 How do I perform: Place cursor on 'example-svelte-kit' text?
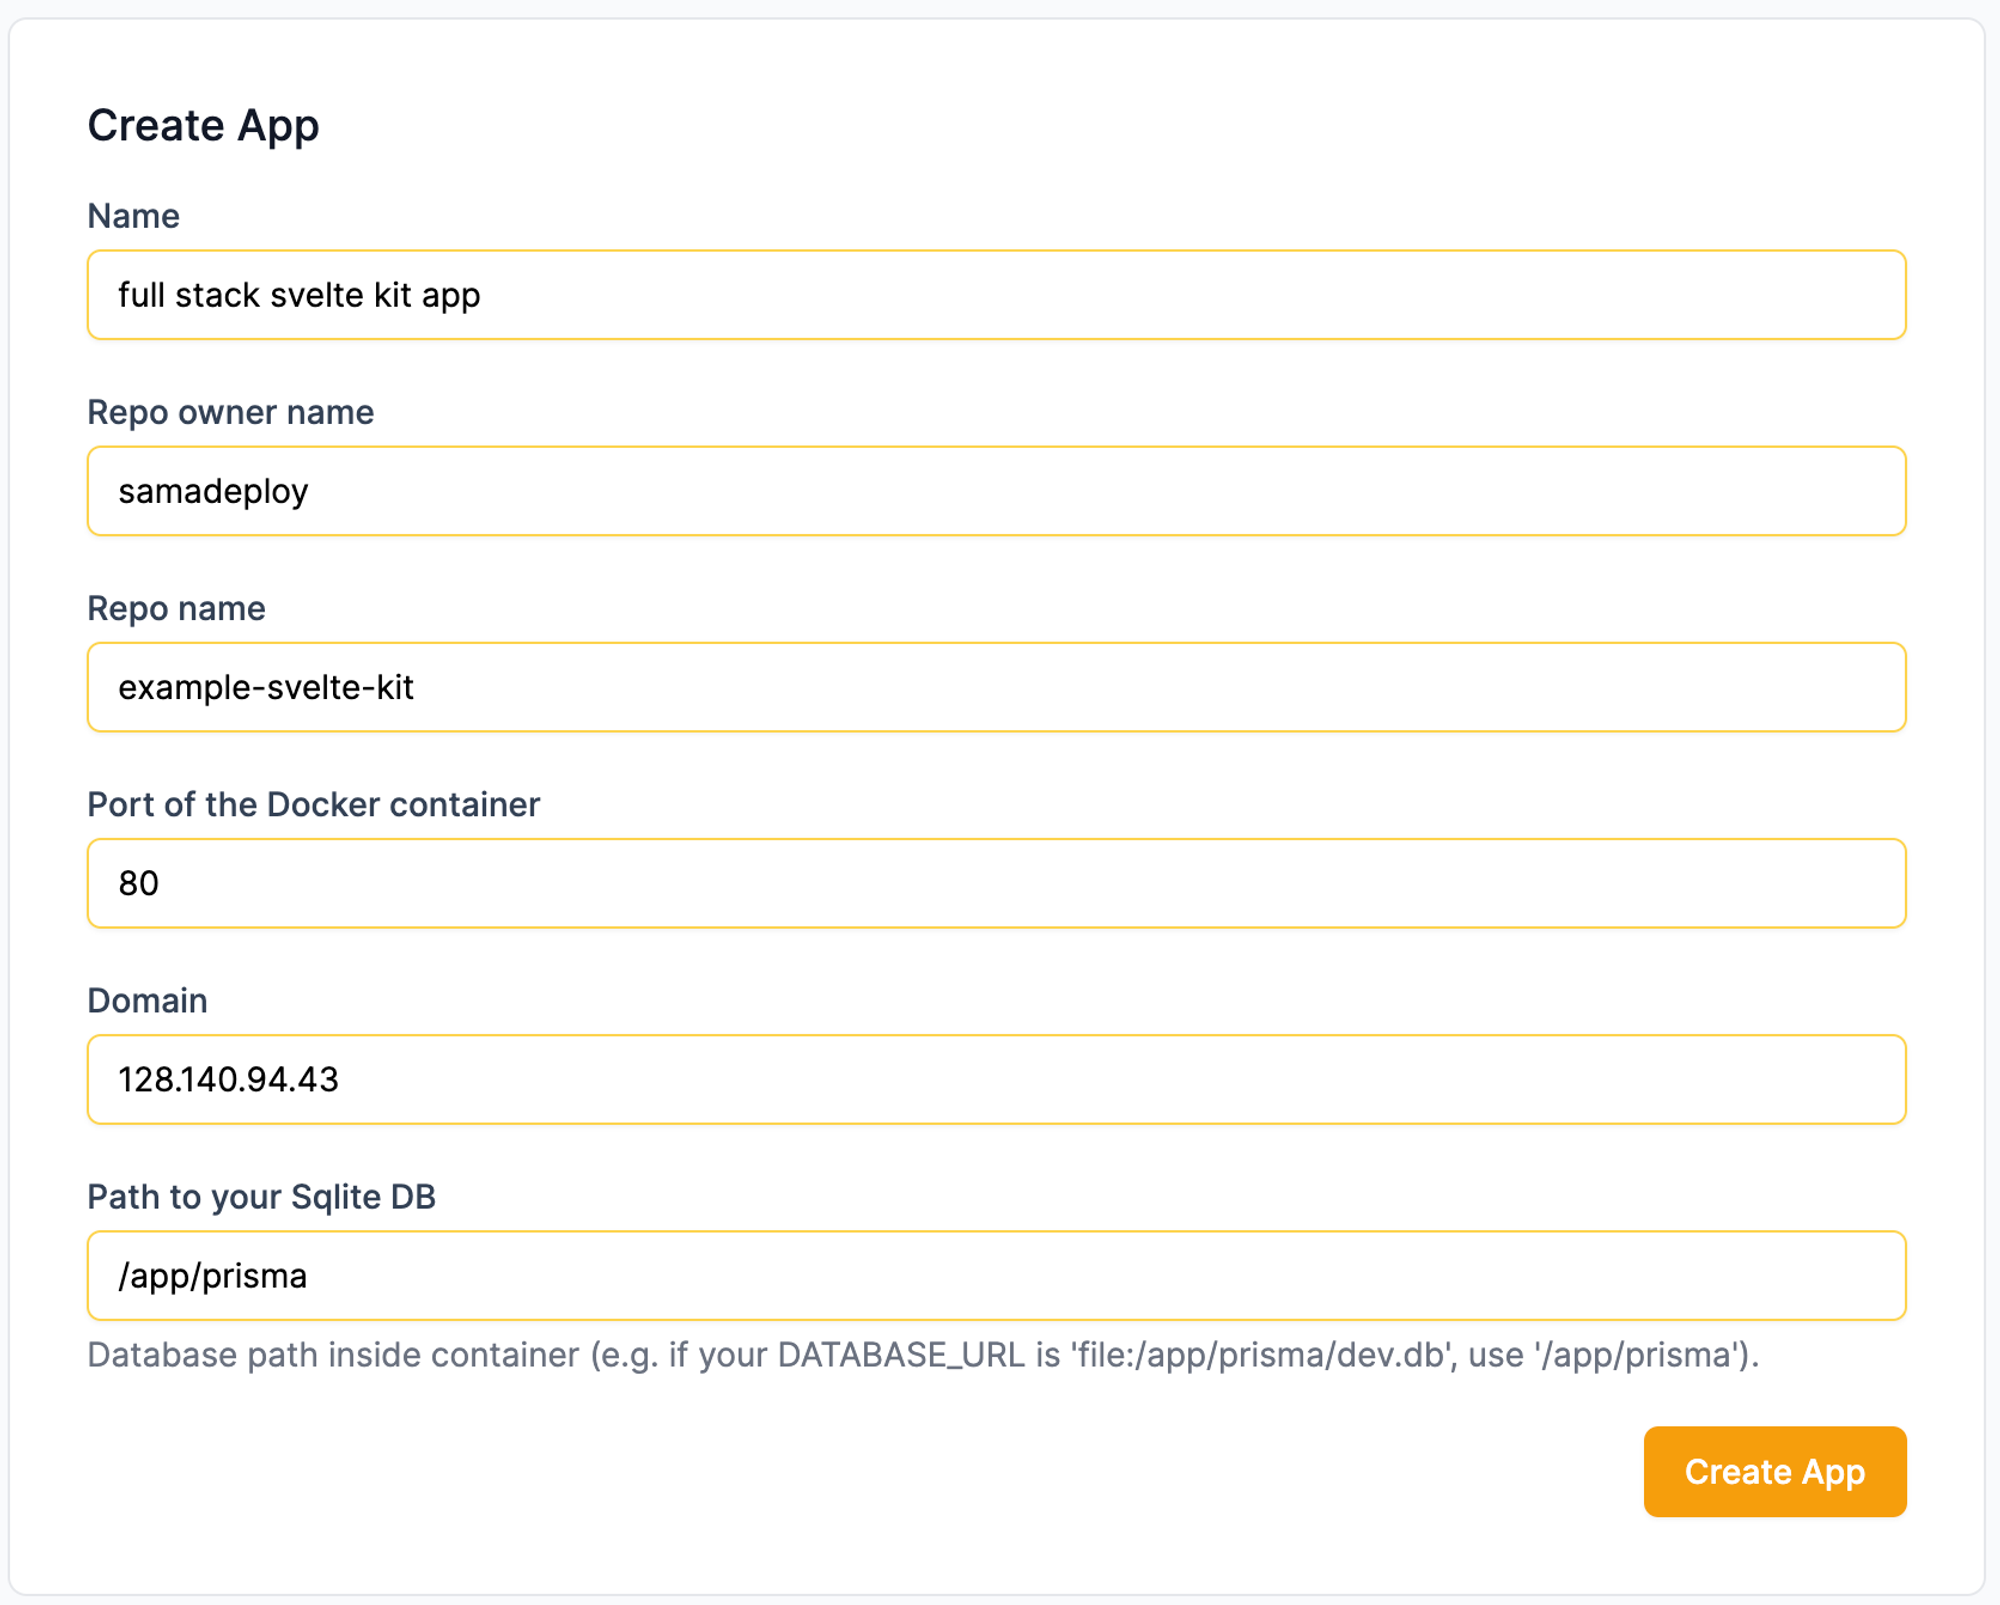coord(266,687)
